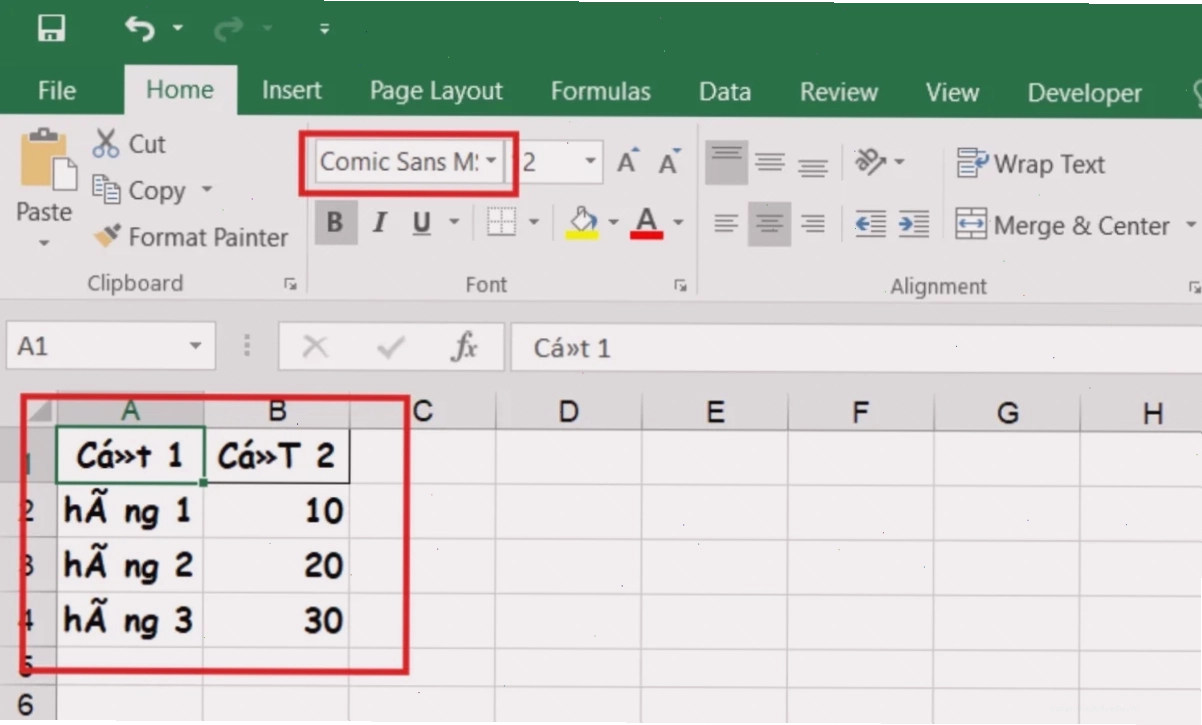
Task: Open the Font dialog launcher
Action: click(x=680, y=286)
